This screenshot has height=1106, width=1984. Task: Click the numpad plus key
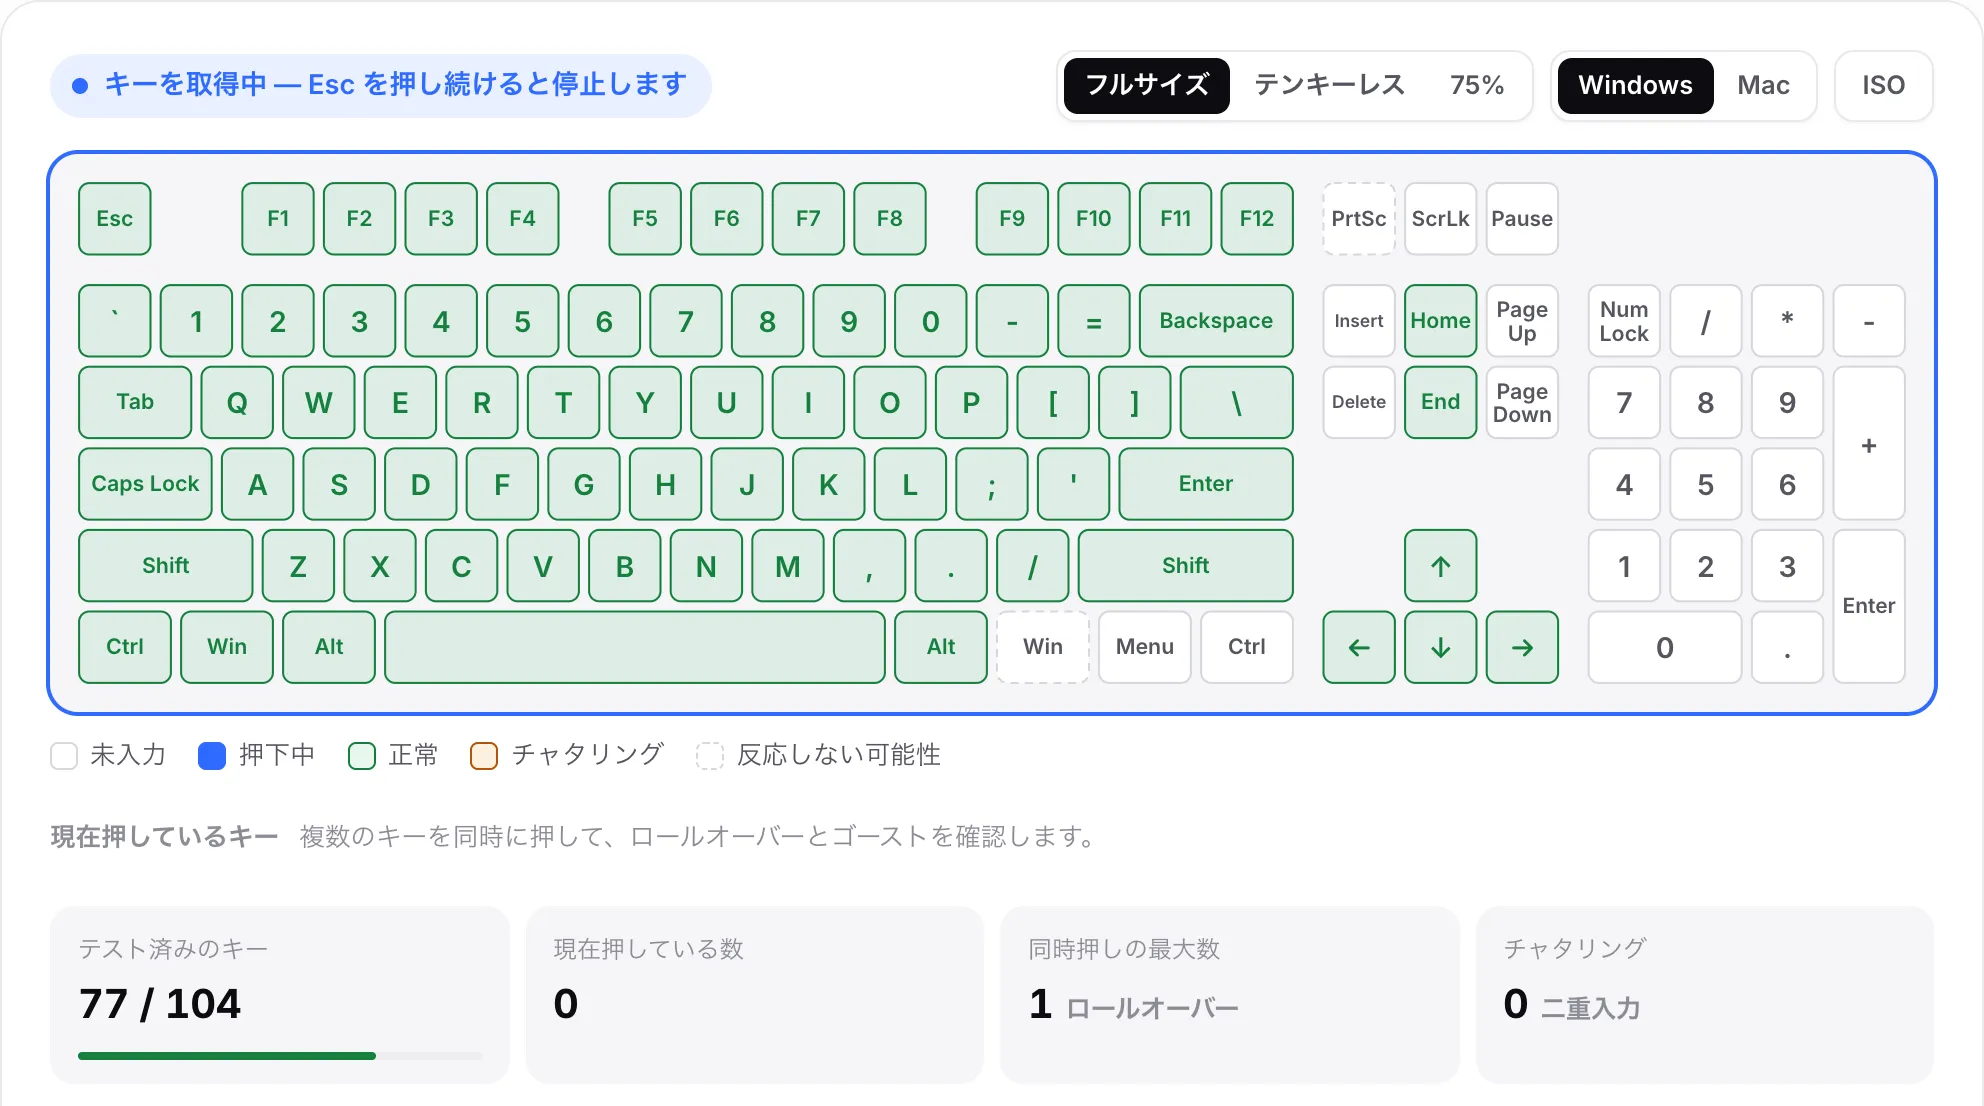[1869, 443]
